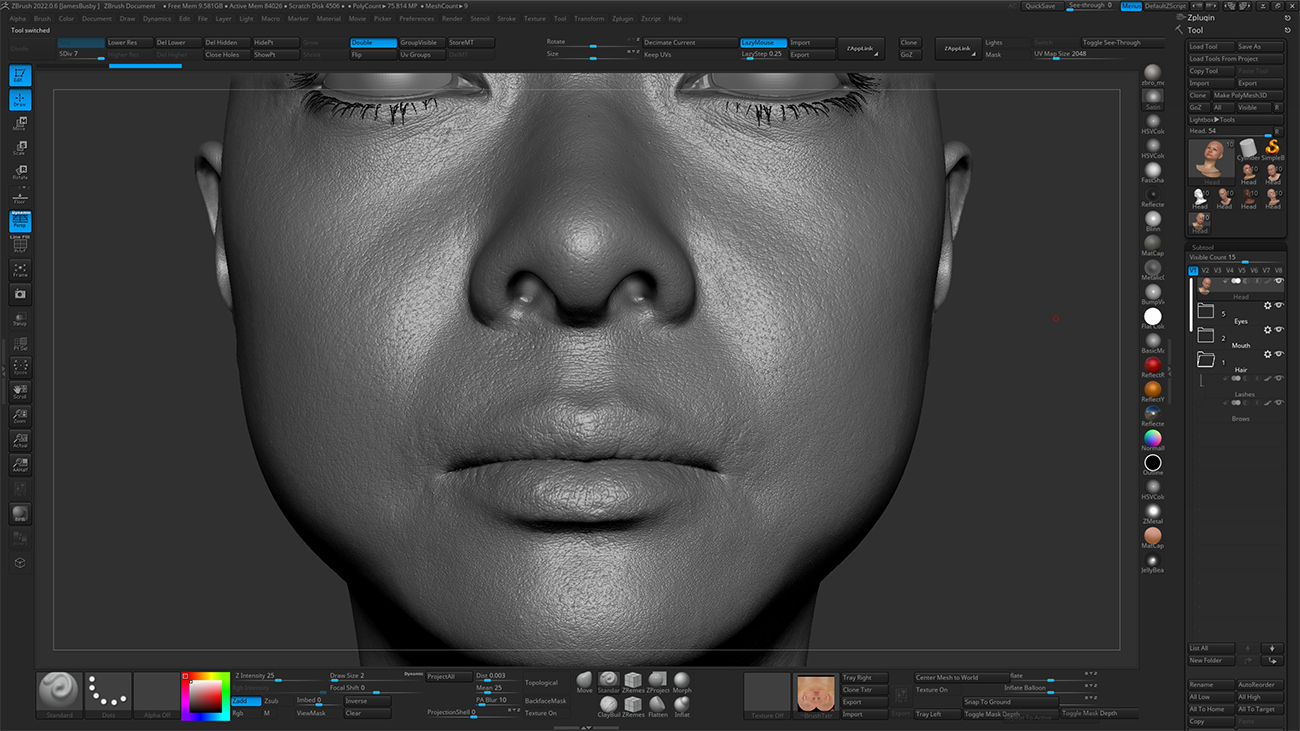Click the Xpose icon in the left toolbar
Image resolution: width=1300 pixels, height=731 pixels.
click(20, 366)
